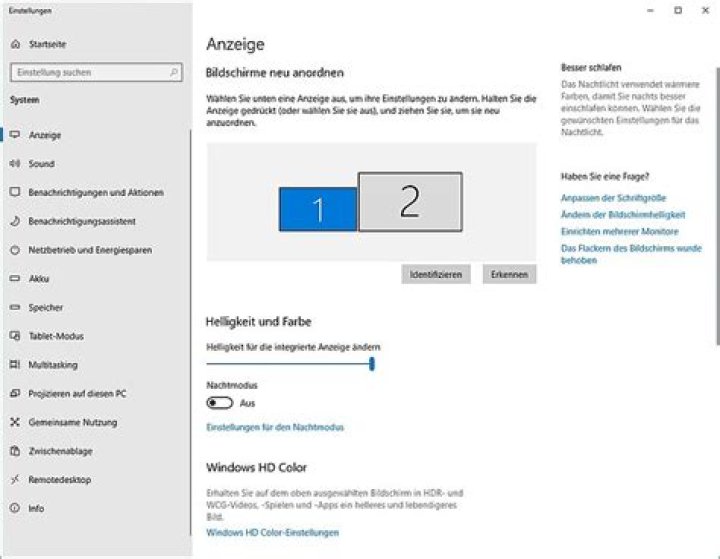Open Benachrichtigungen und Aktionen via its icon

point(15,192)
